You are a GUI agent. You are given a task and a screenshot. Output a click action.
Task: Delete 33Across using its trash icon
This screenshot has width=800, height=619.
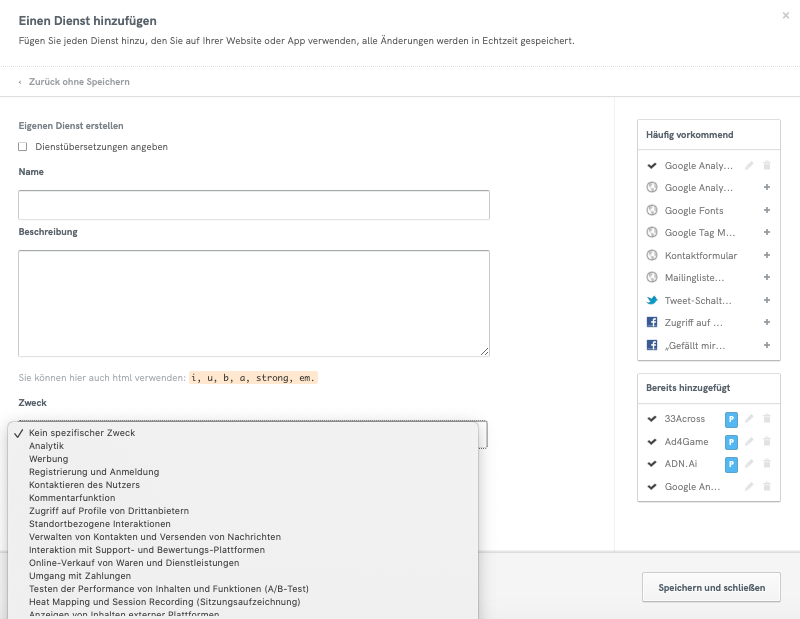766,419
